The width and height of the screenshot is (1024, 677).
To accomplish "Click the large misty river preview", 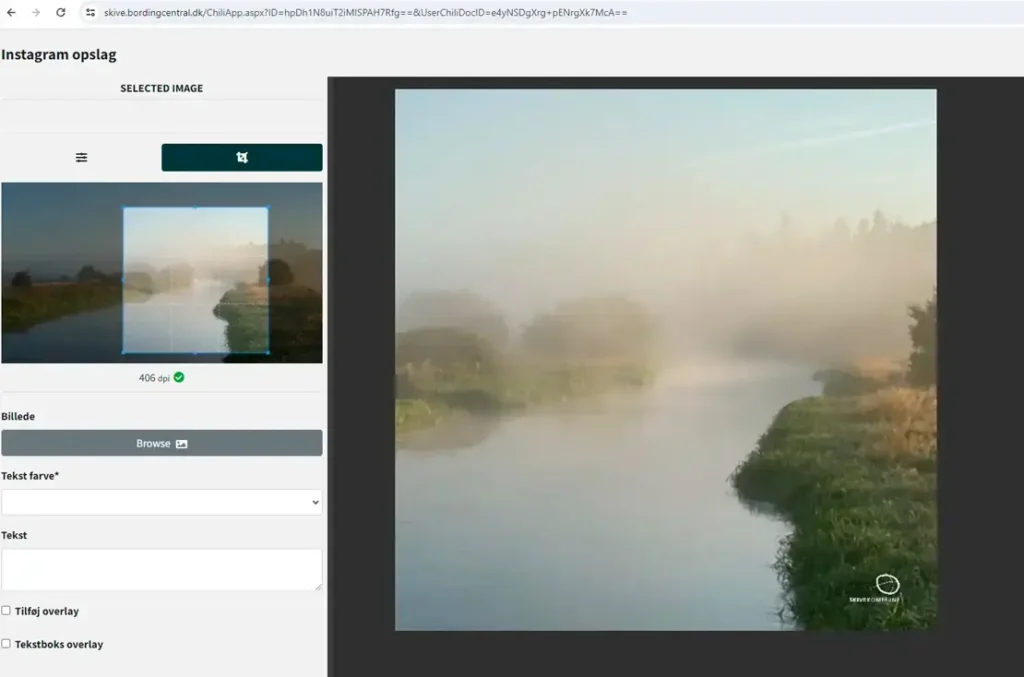I will [665, 359].
